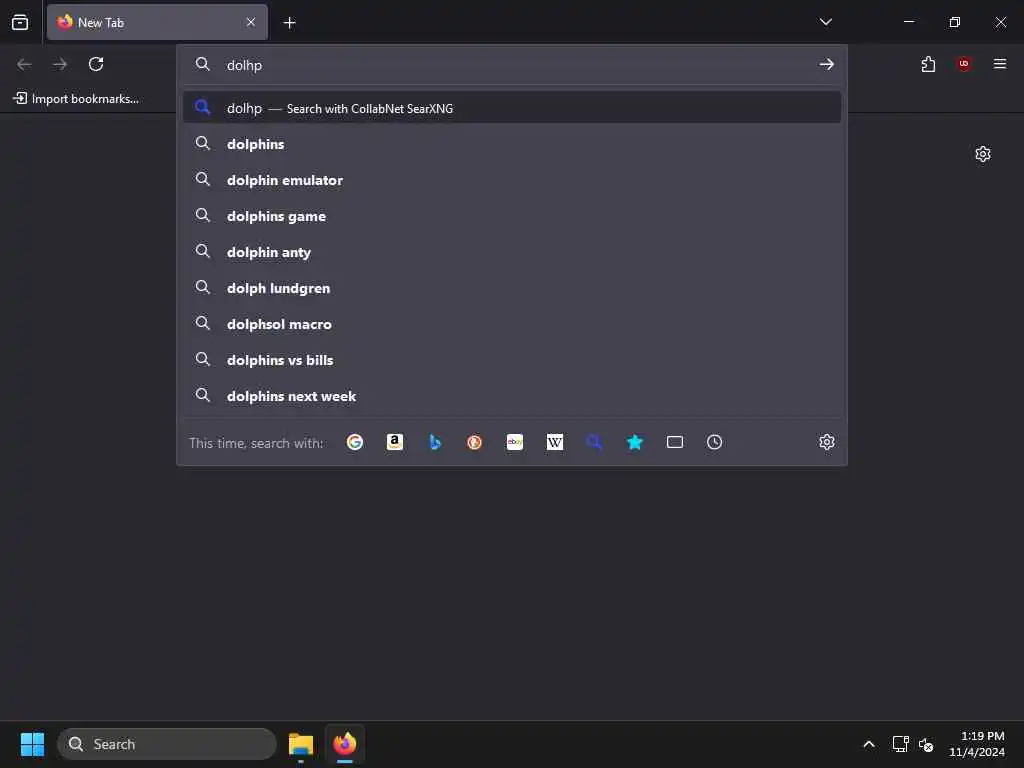The height and width of the screenshot is (768, 1024).
Task: Open the network status tray icon
Action: tap(901, 744)
